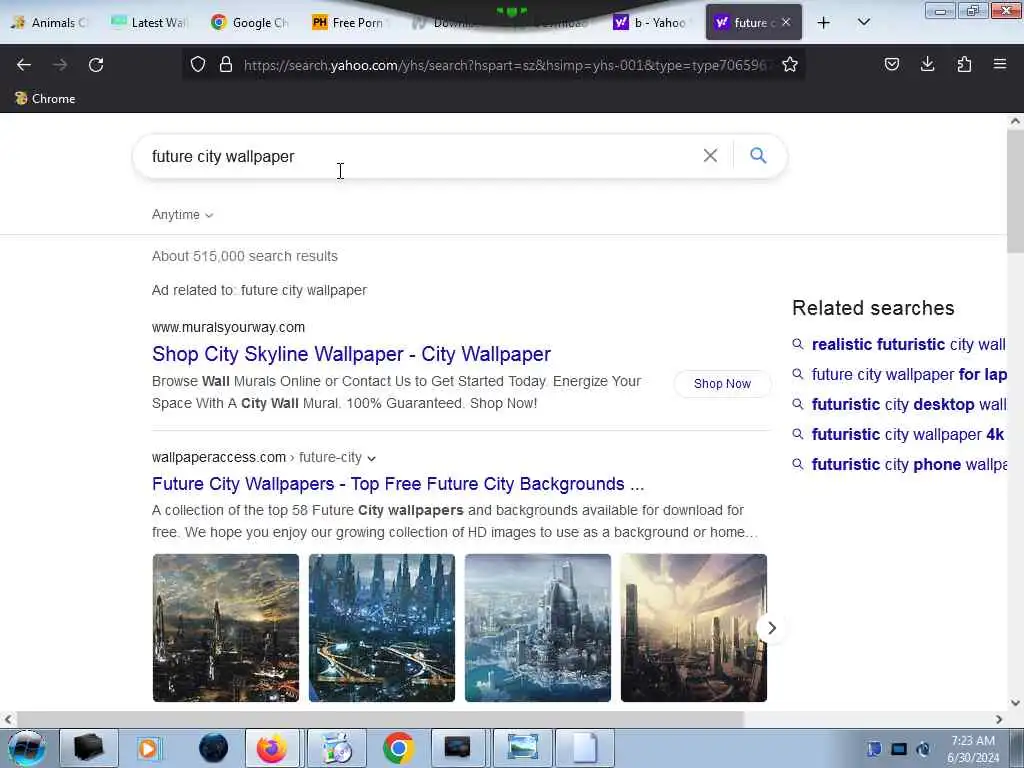Clear the search box with X
The height and width of the screenshot is (768, 1024).
710,155
